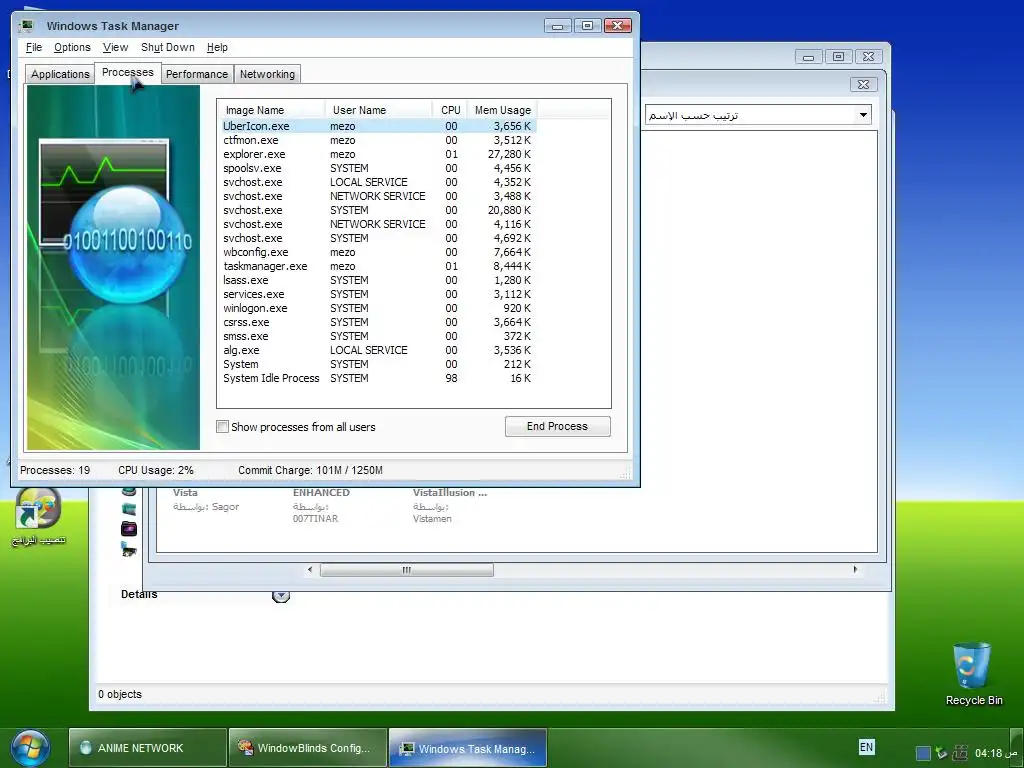Open the Options menu
Screen dimensions: 1024x768
72,47
